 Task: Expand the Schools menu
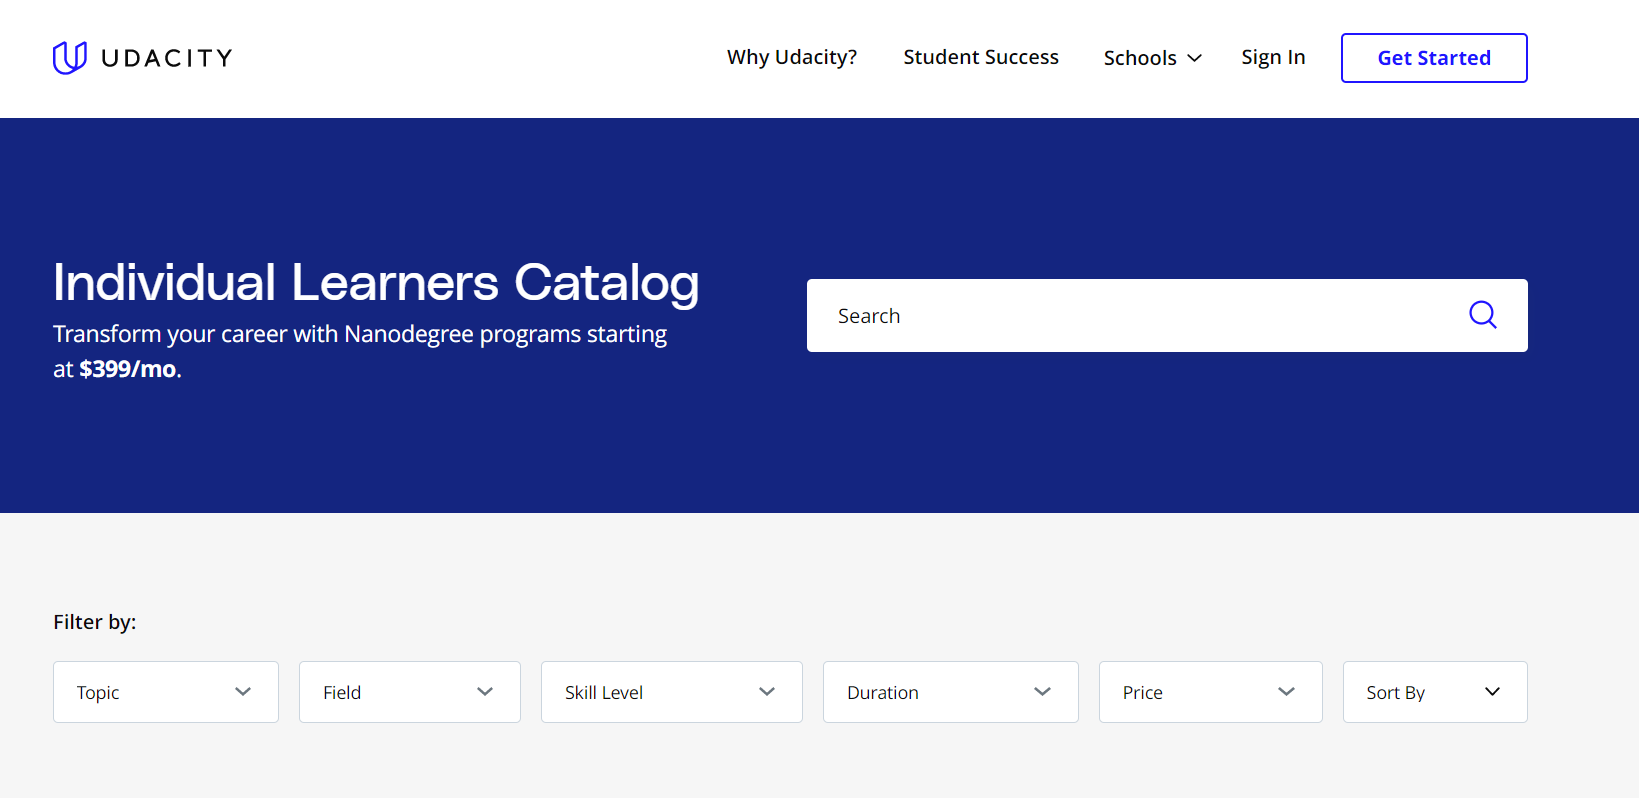pyautogui.click(x=1152, y=58)
